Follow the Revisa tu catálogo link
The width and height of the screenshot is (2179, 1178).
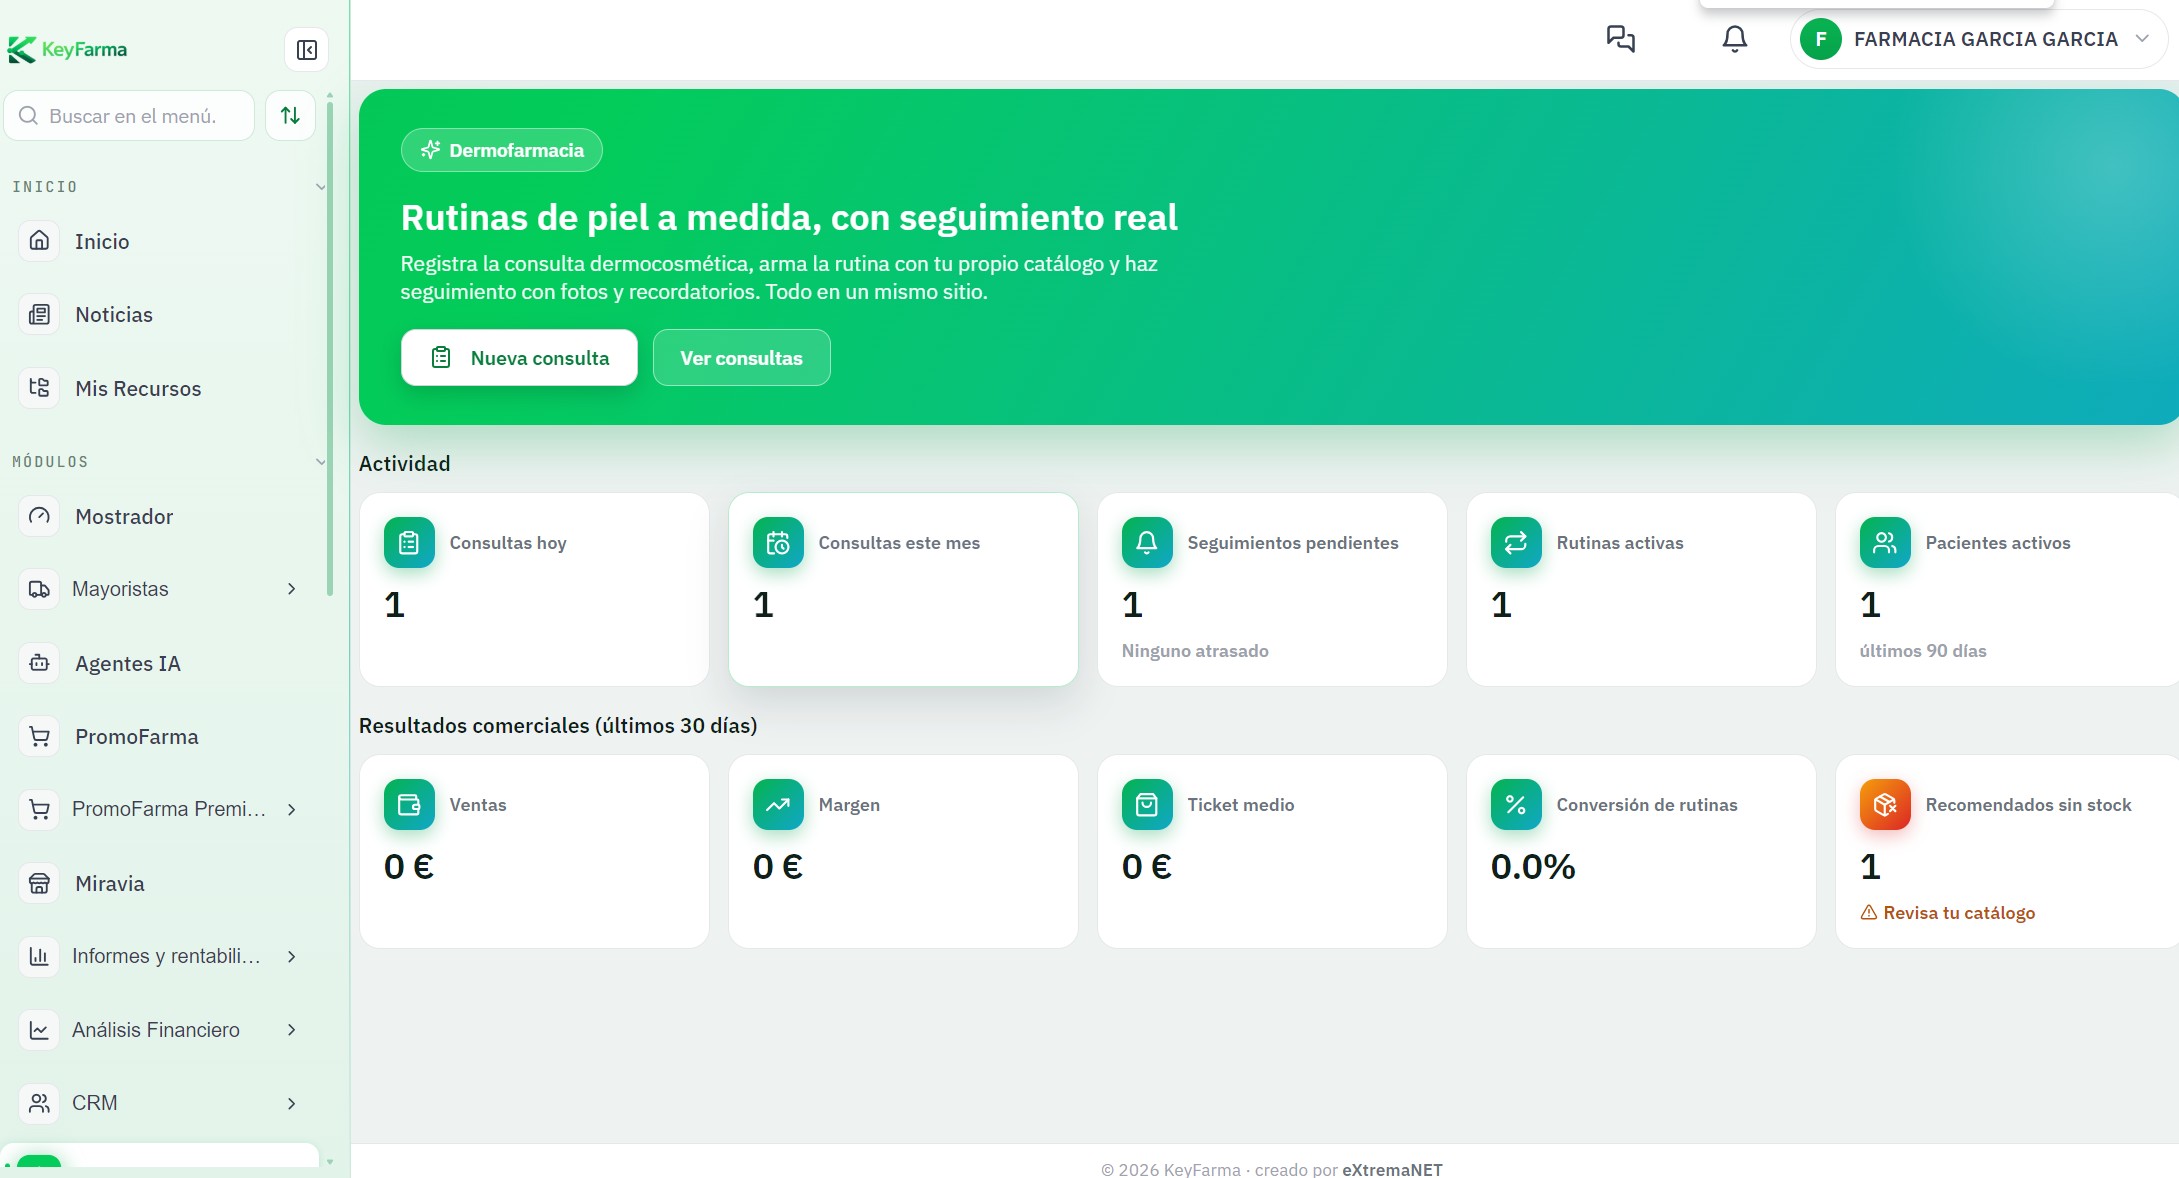pos(1947,912)
